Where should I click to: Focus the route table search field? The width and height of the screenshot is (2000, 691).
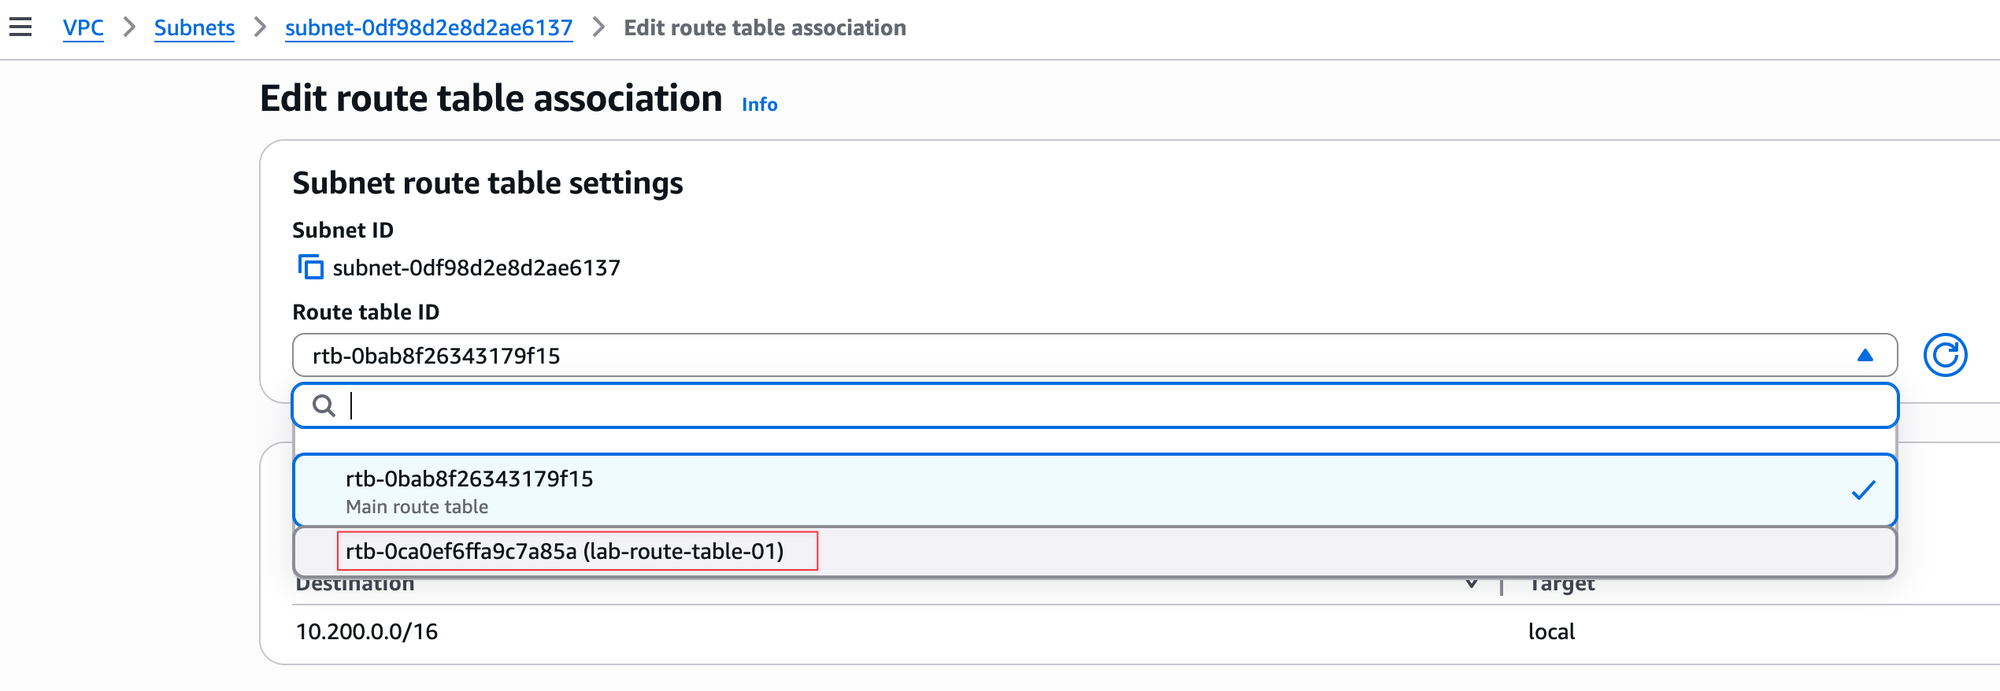point(1100,406)
